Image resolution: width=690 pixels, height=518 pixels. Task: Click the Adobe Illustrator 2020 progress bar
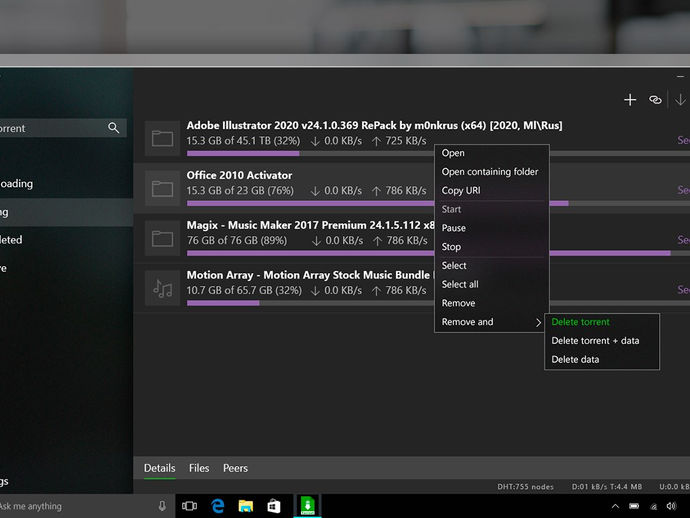(438, 154)
